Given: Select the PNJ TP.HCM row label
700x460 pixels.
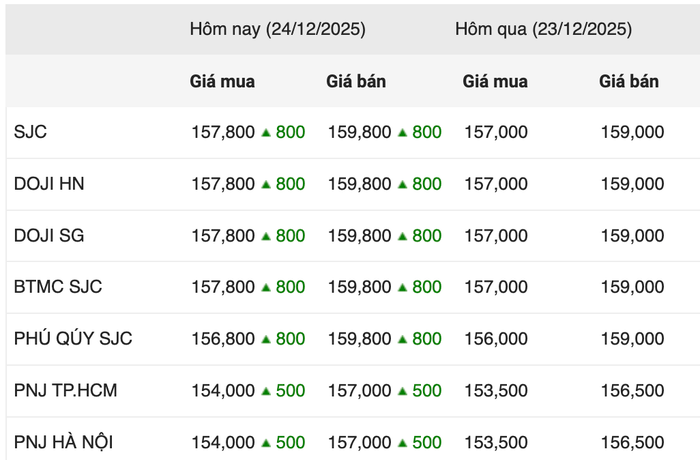Looking at the screenshot, I should pyautogui.click(x=66, y=391).
